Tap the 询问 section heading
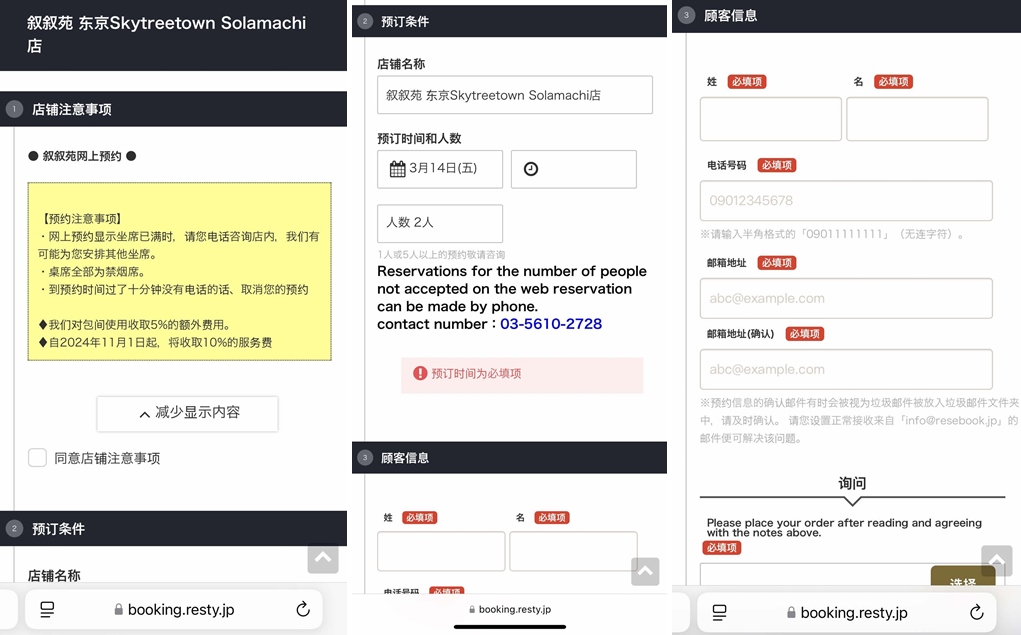Viewport: 1021px width, 635px height. pos(852,483)
